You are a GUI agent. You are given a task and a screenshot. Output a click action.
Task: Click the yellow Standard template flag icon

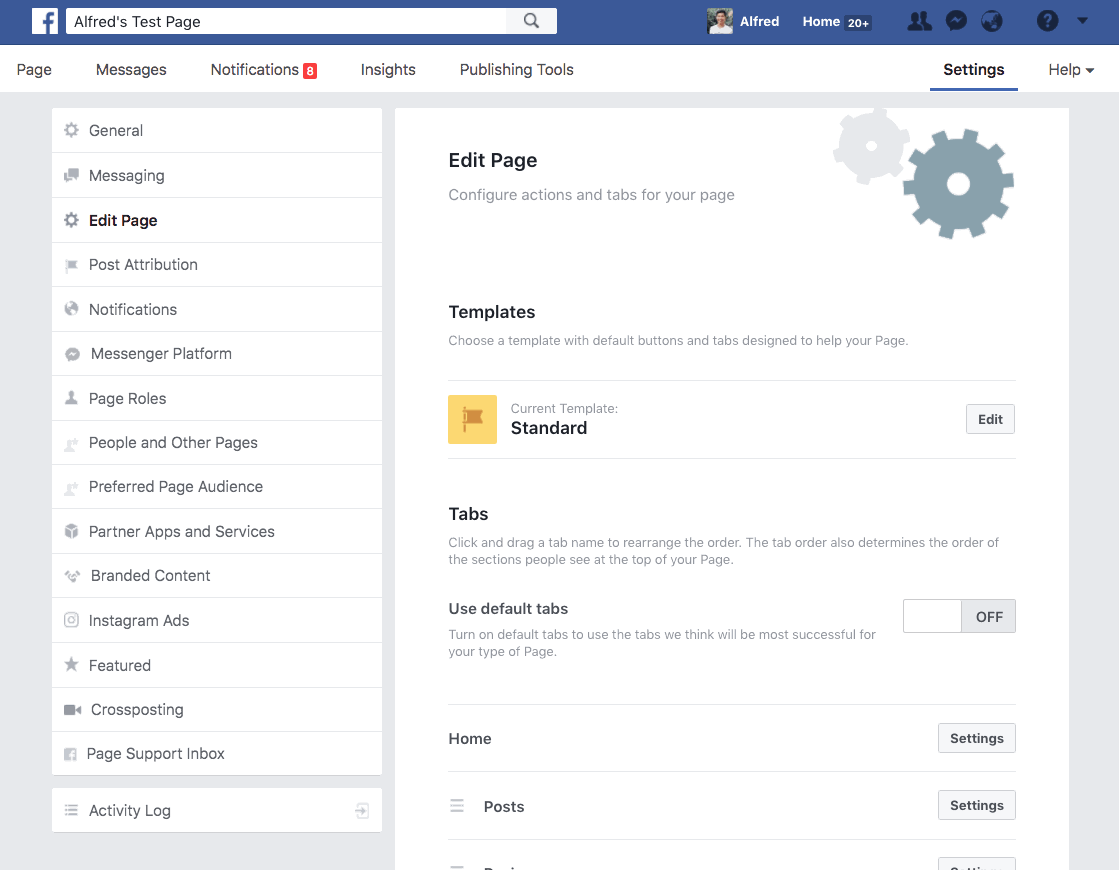click(472, 420)
